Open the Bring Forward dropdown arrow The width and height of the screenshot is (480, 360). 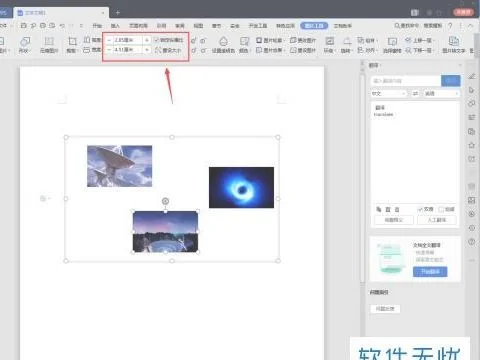click(434, 40)
